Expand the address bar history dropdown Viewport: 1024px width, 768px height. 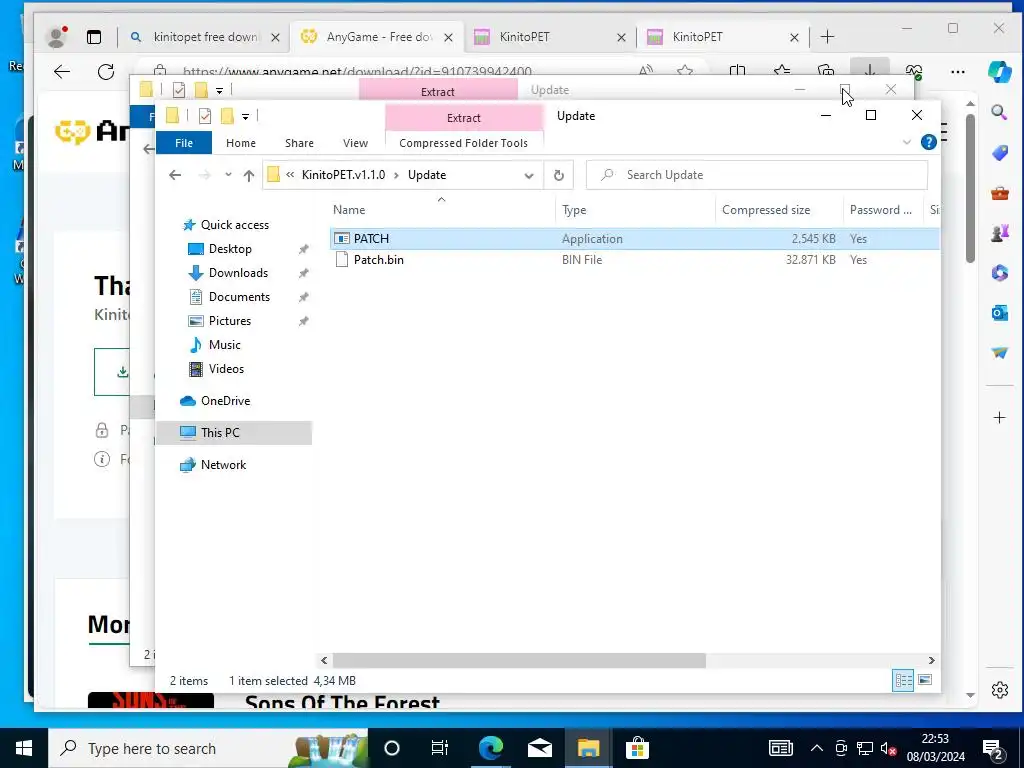[529, 175]
